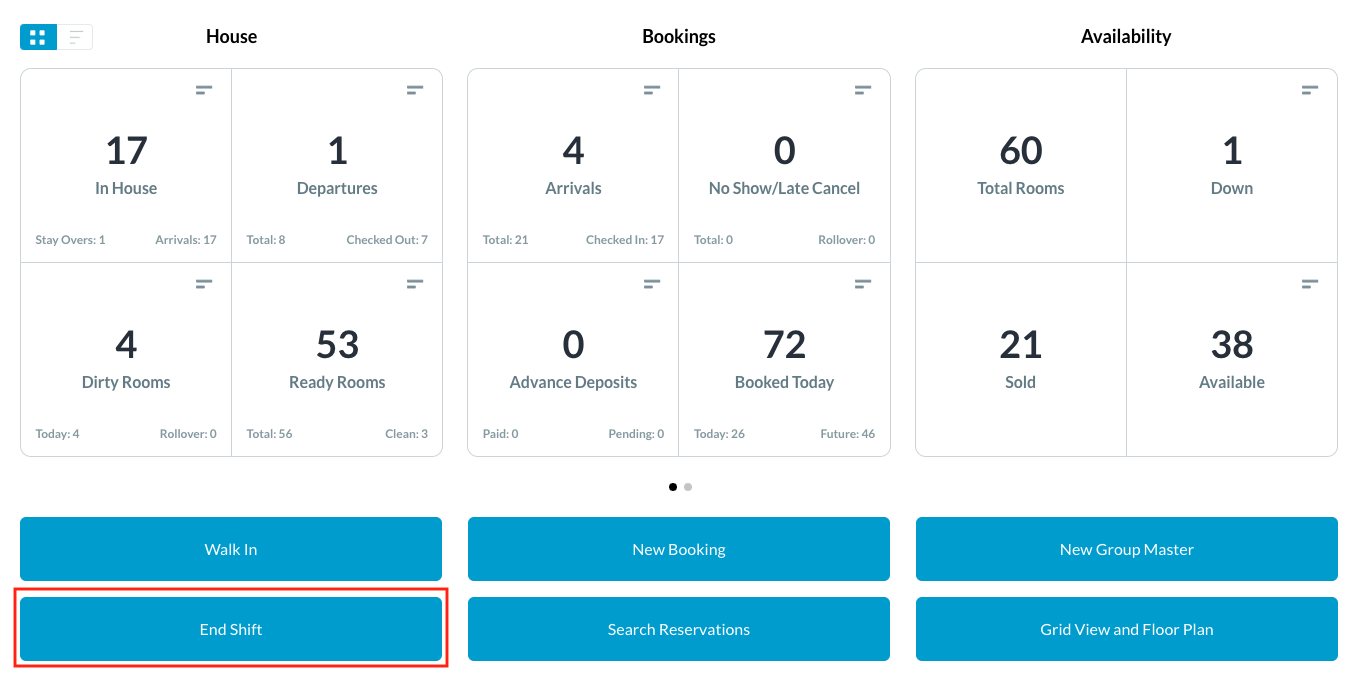Open Advance Deposits tile list icon
Viewport: 1361px width, 678px height.
coord(652,285)
